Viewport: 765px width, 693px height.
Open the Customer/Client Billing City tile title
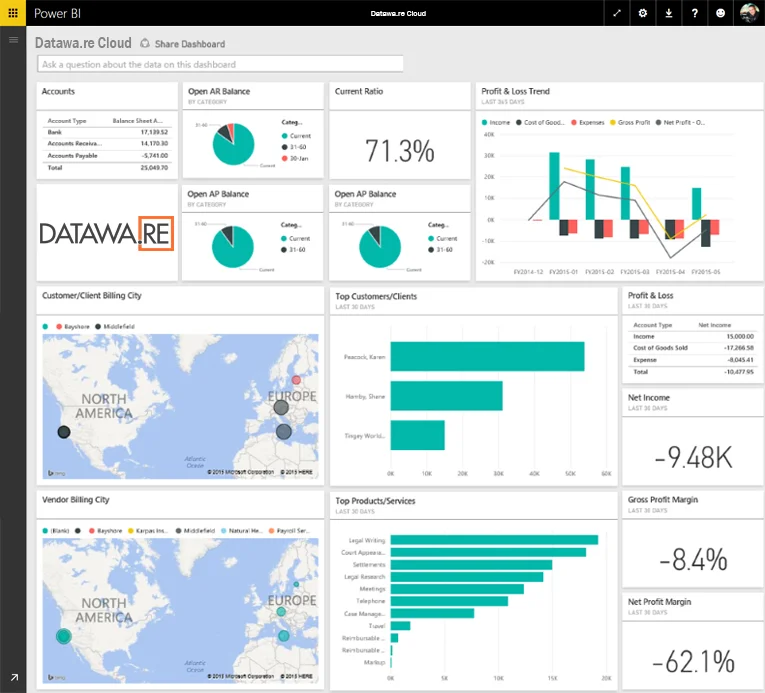pyautogui.click(x=91, y=295)
